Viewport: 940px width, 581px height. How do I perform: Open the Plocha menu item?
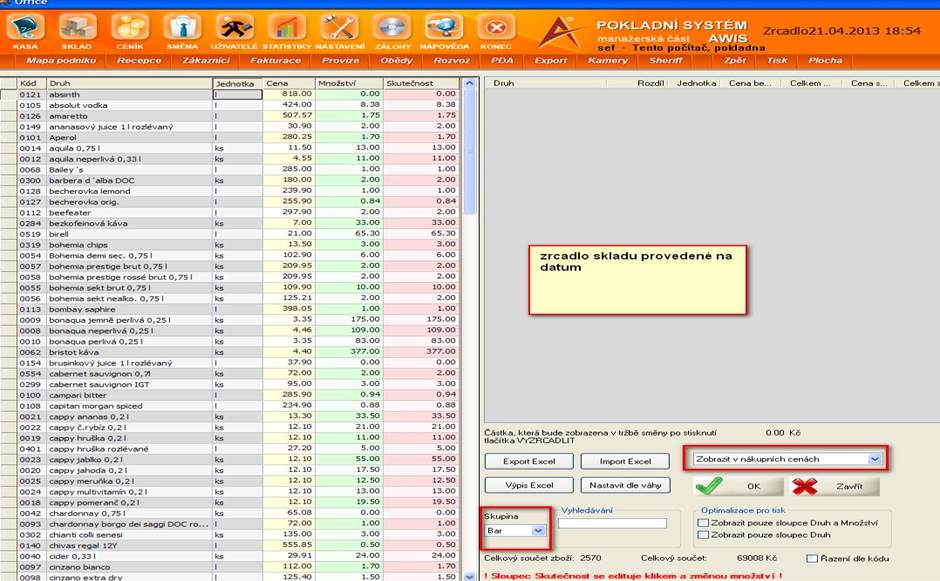825,61
